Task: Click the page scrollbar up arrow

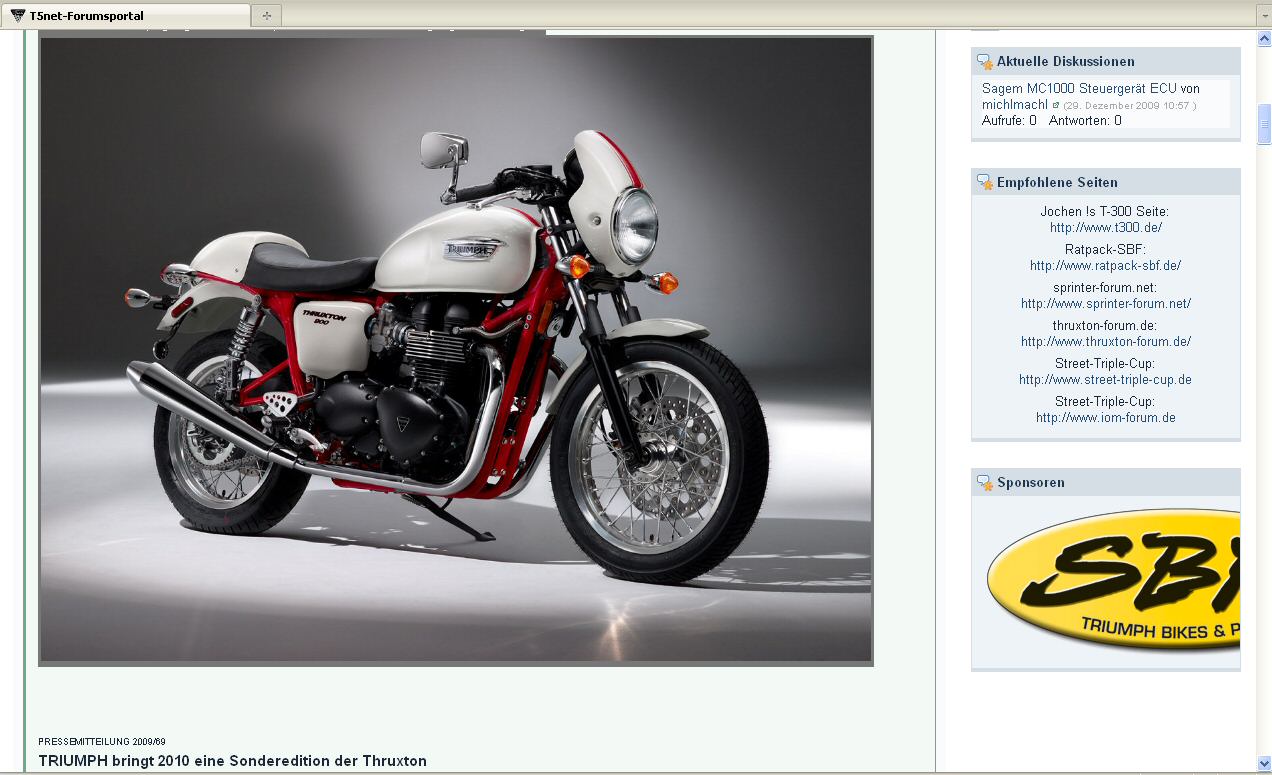Action: pyautogui.click(x=1264, y=39)
